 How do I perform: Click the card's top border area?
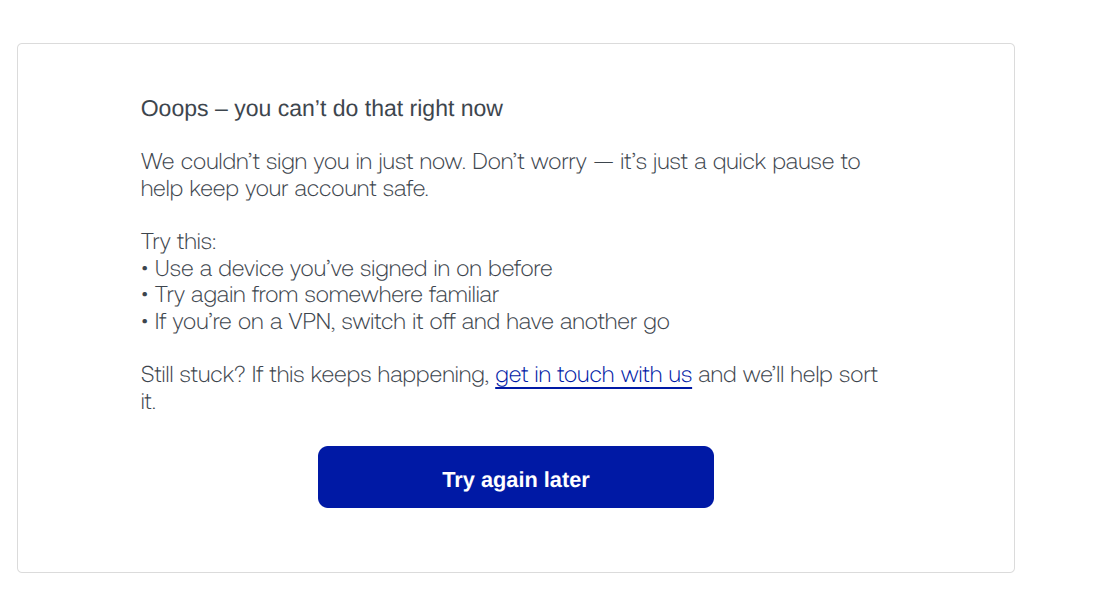(x=514, y=44)
